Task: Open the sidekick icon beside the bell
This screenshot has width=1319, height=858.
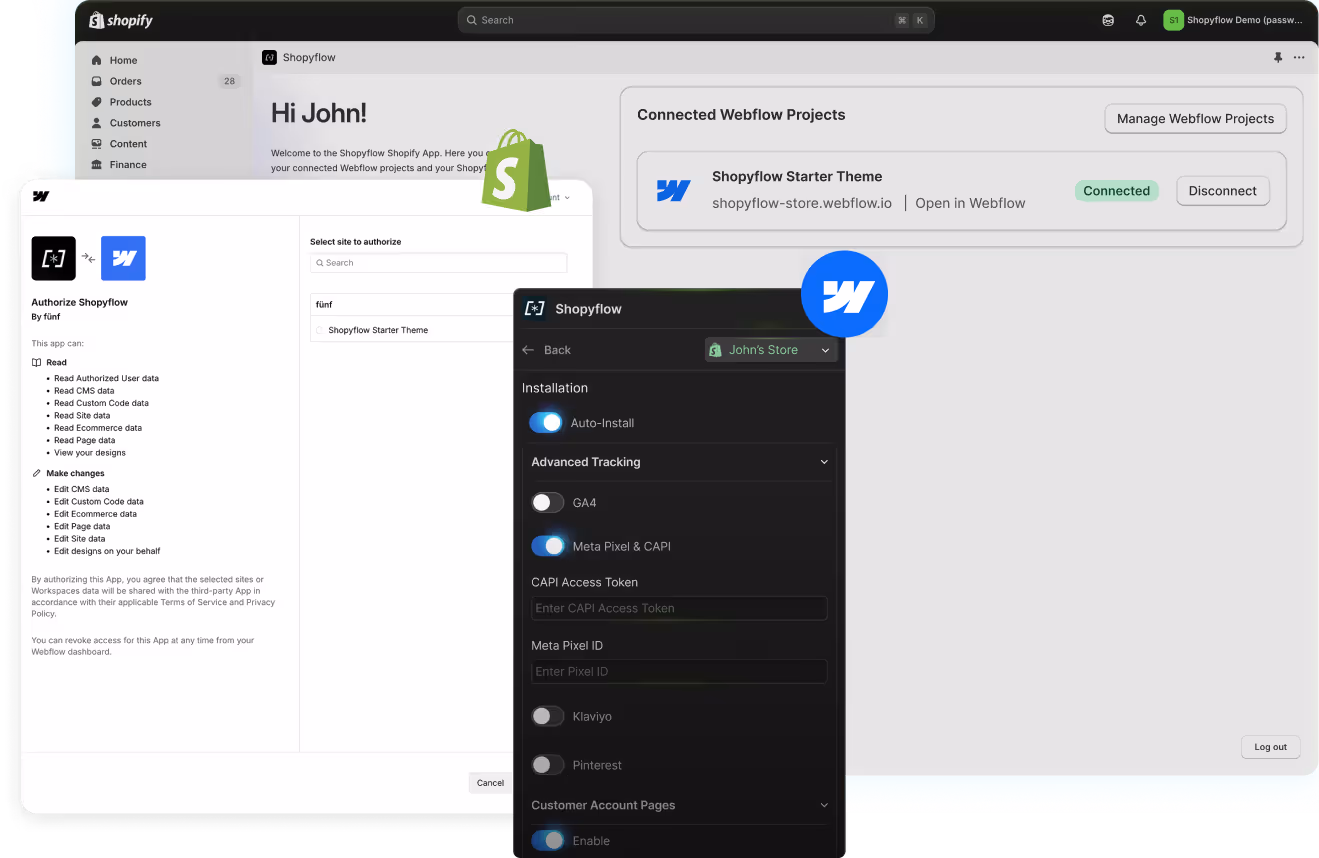Action: point(1108,20)
